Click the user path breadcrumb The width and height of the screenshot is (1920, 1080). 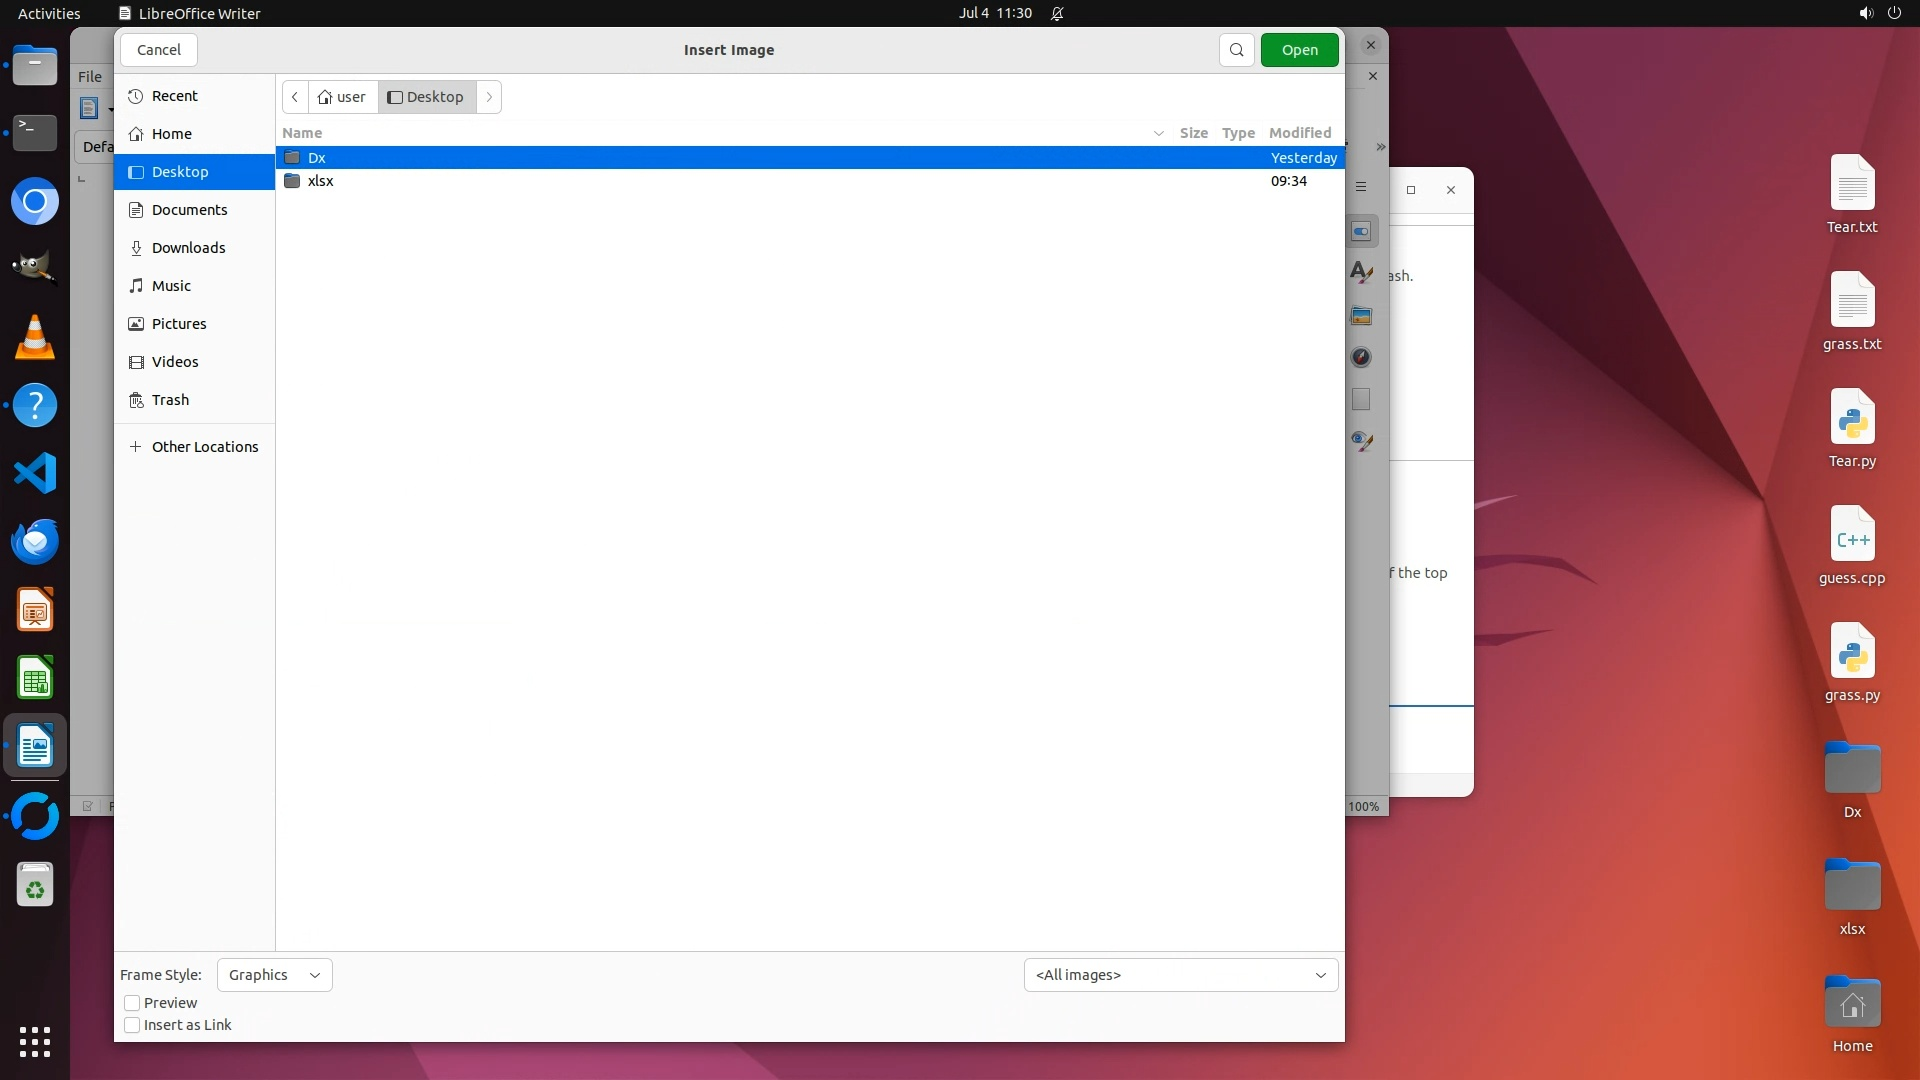tap(342, 97)
